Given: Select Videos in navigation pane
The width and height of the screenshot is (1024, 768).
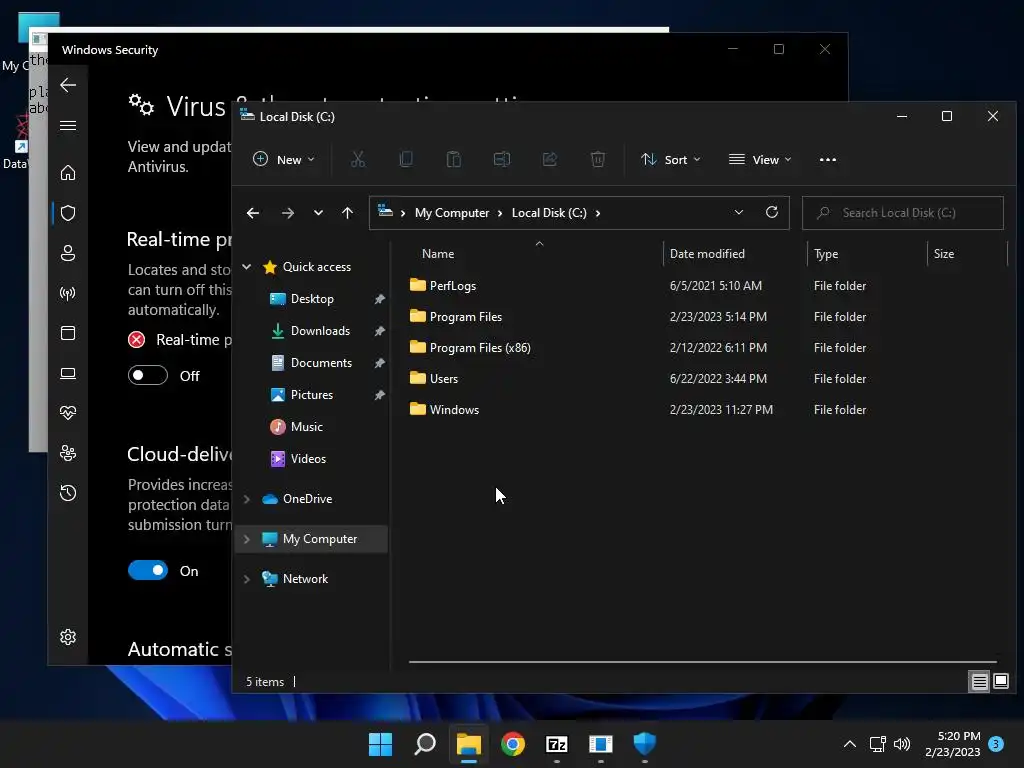Looking at the screenshot, I should 308,458.
